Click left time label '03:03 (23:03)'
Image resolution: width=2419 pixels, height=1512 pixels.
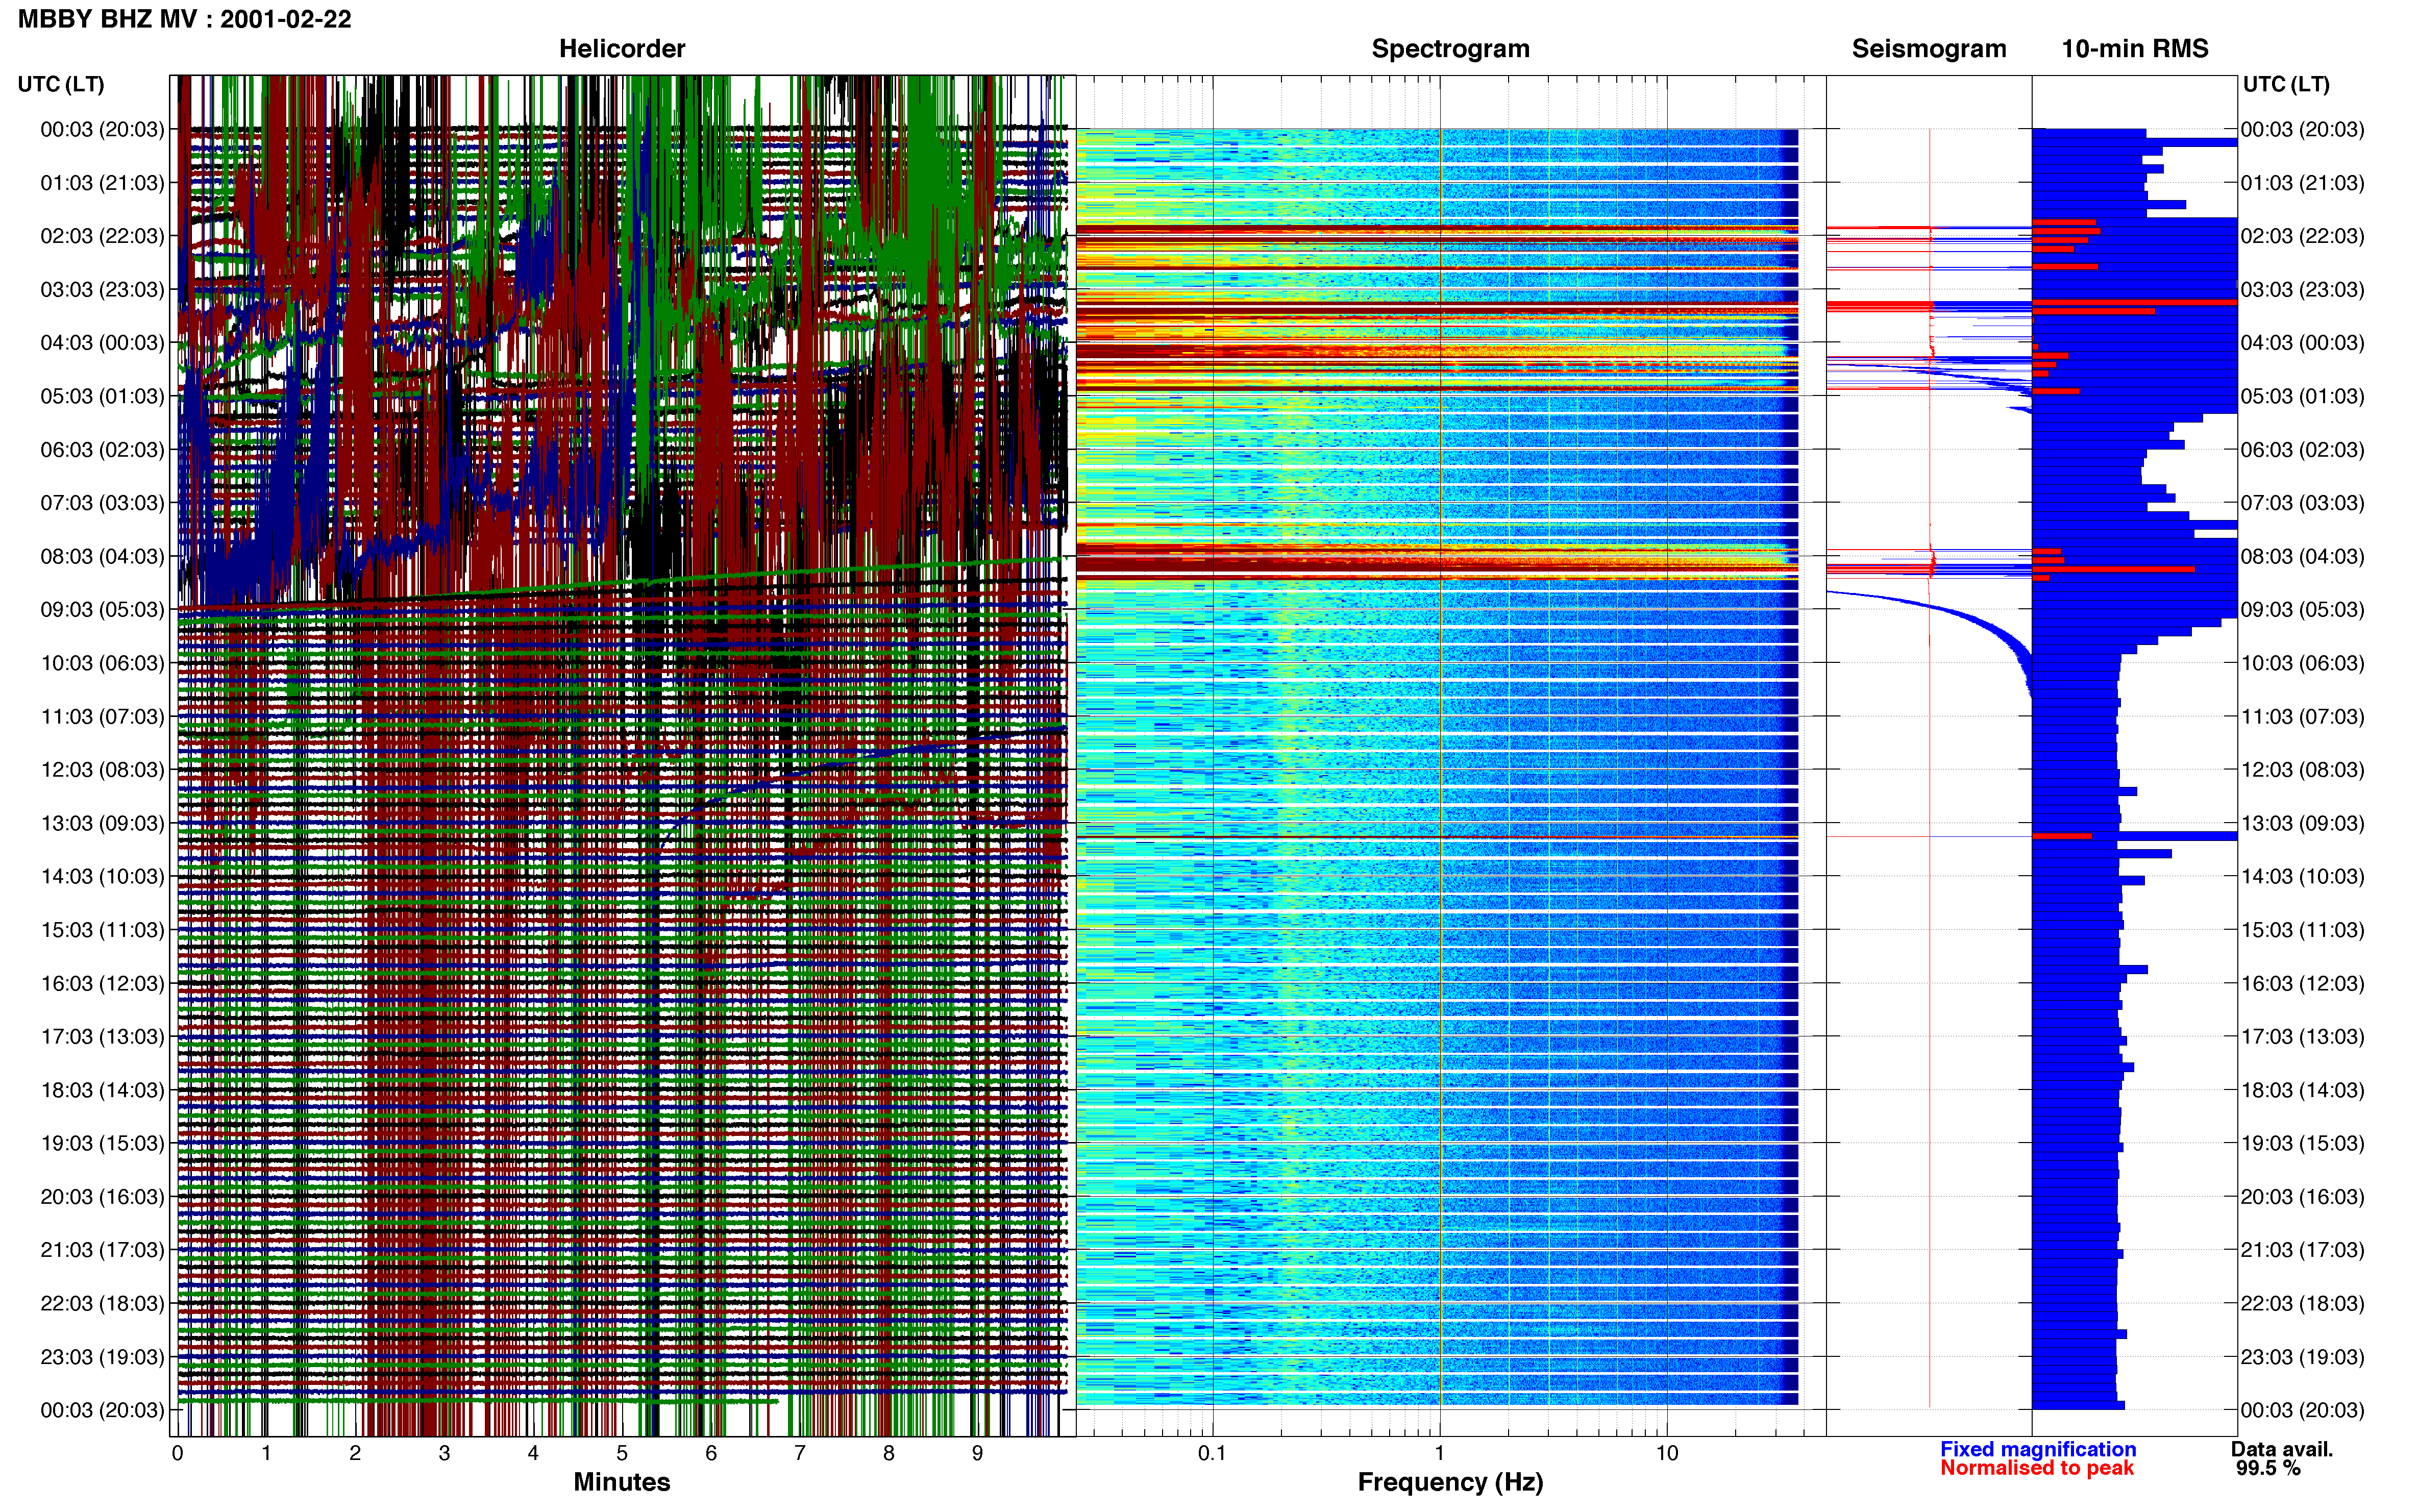(x=102, y=290)
